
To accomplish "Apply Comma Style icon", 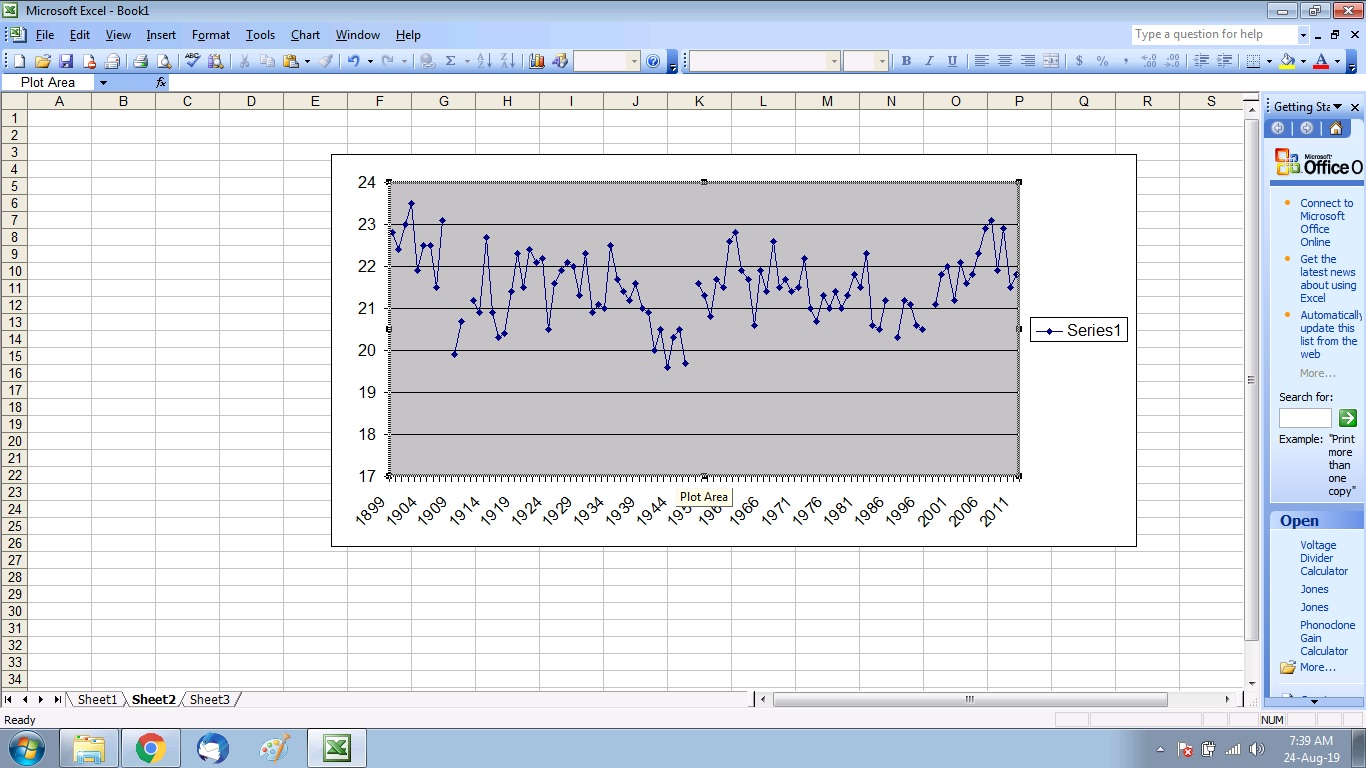I will (x=1126, y=61).
